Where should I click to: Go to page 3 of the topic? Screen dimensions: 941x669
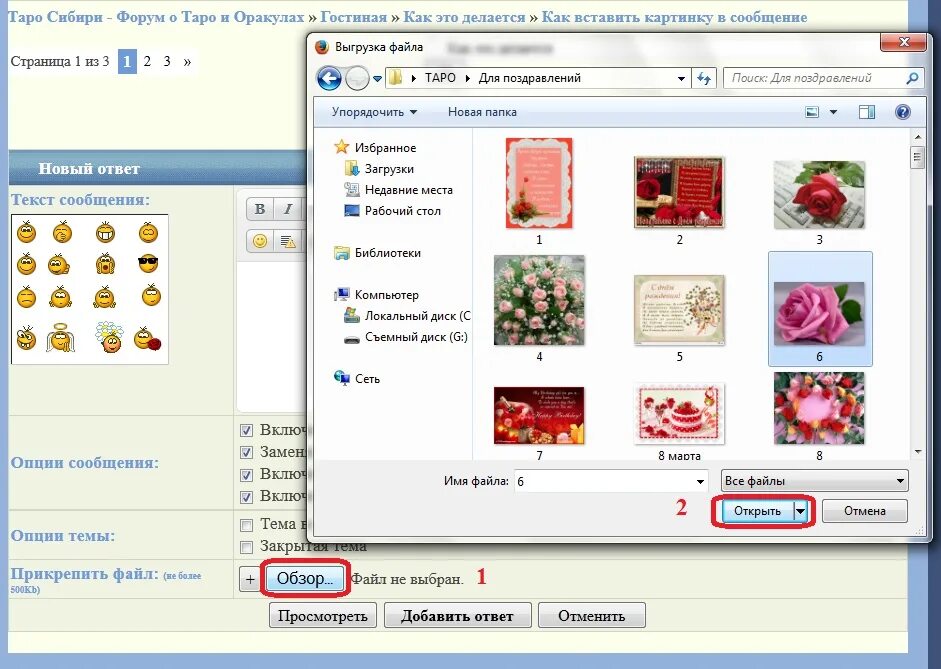pyautogui.click(x=167, y=61)
